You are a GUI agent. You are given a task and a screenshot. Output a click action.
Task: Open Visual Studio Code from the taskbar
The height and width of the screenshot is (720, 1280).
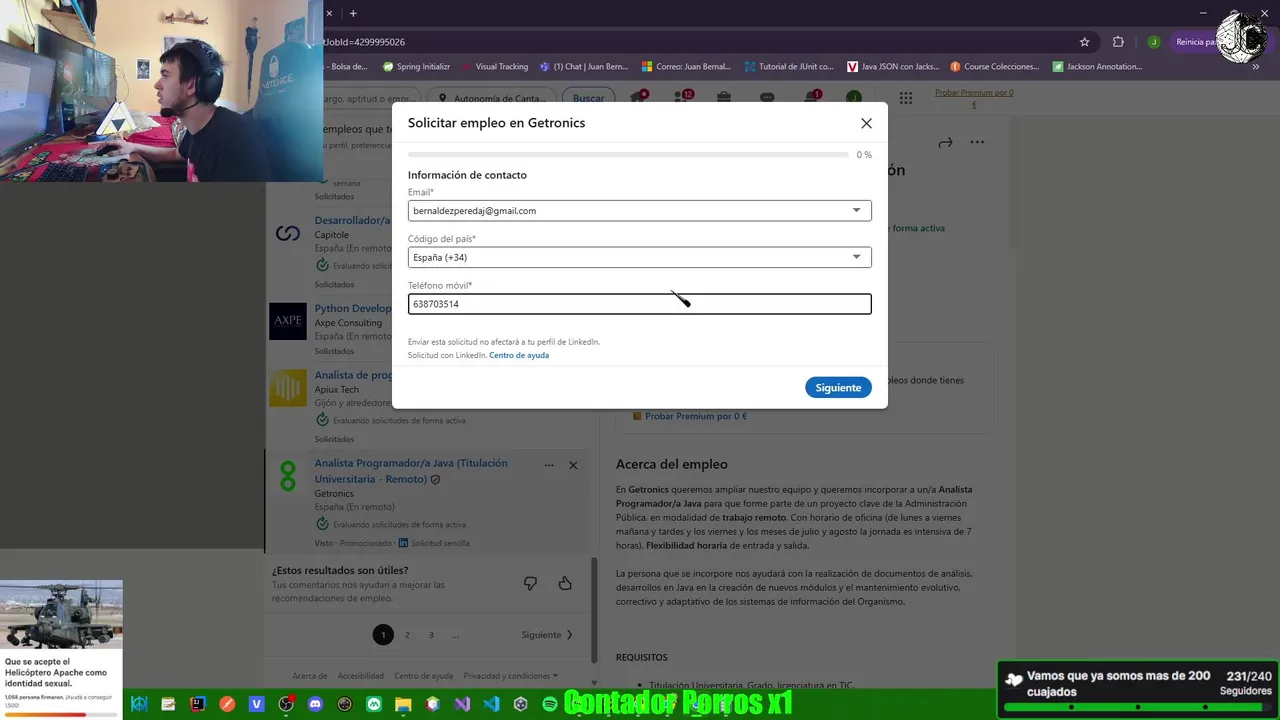pyautogui.click(x=491, y=704)
